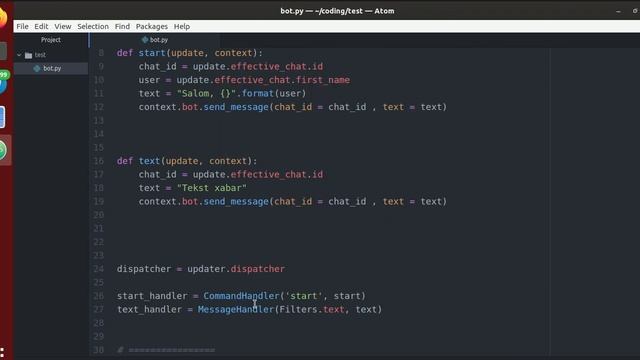
Task: Open the View menu
Action: 63,27
